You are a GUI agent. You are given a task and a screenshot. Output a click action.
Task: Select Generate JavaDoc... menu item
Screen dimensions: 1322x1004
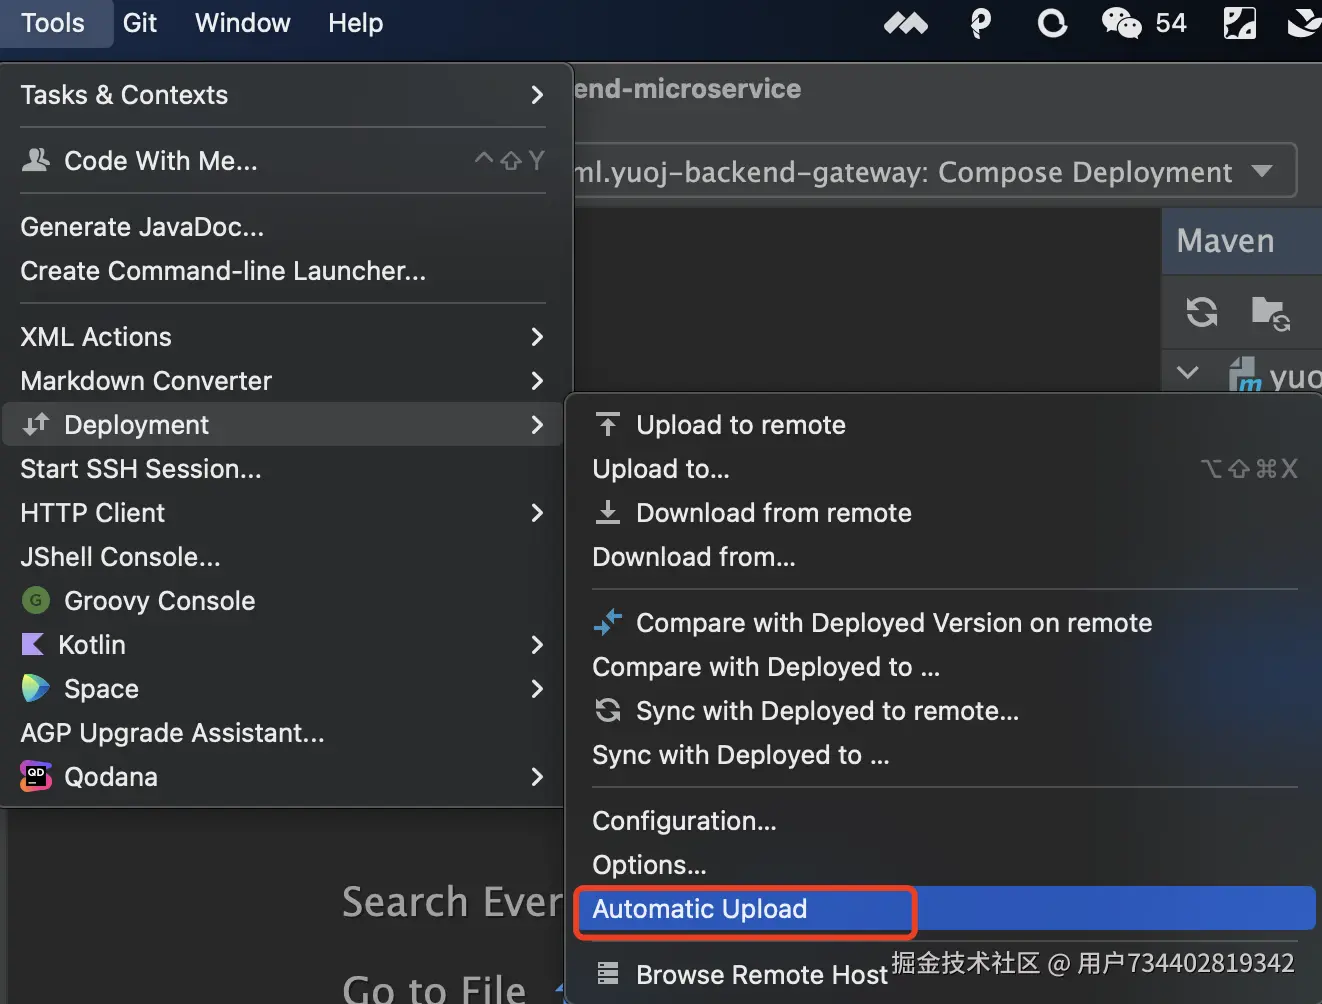[x=283, y=227]
